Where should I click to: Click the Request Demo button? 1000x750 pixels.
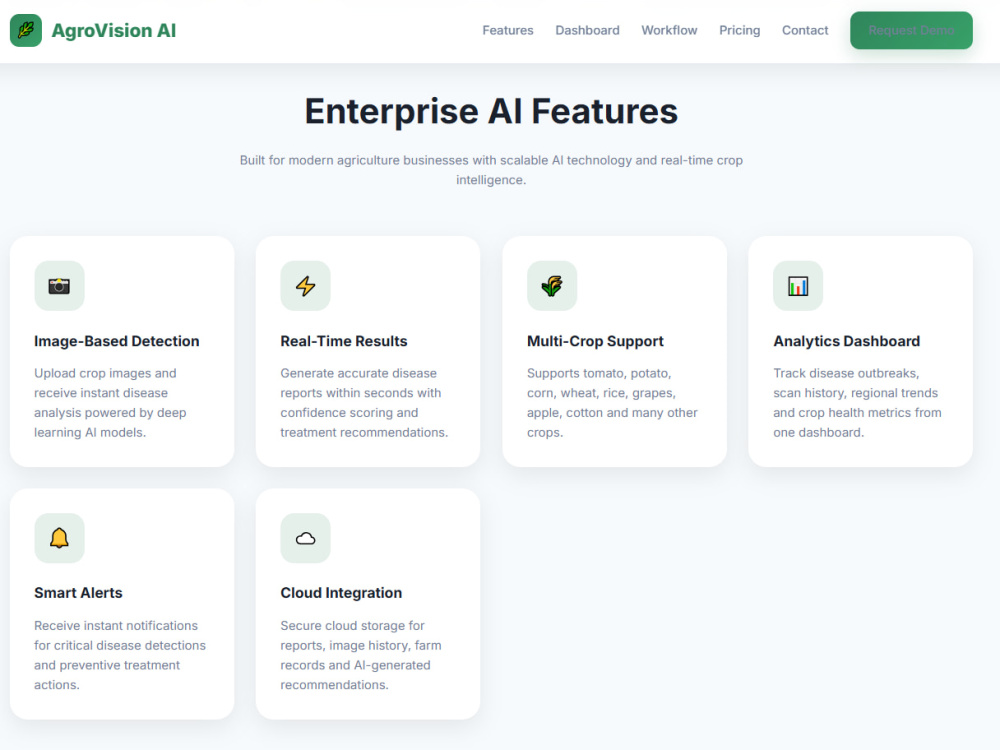pyautogui.click(x=911, y=30)
